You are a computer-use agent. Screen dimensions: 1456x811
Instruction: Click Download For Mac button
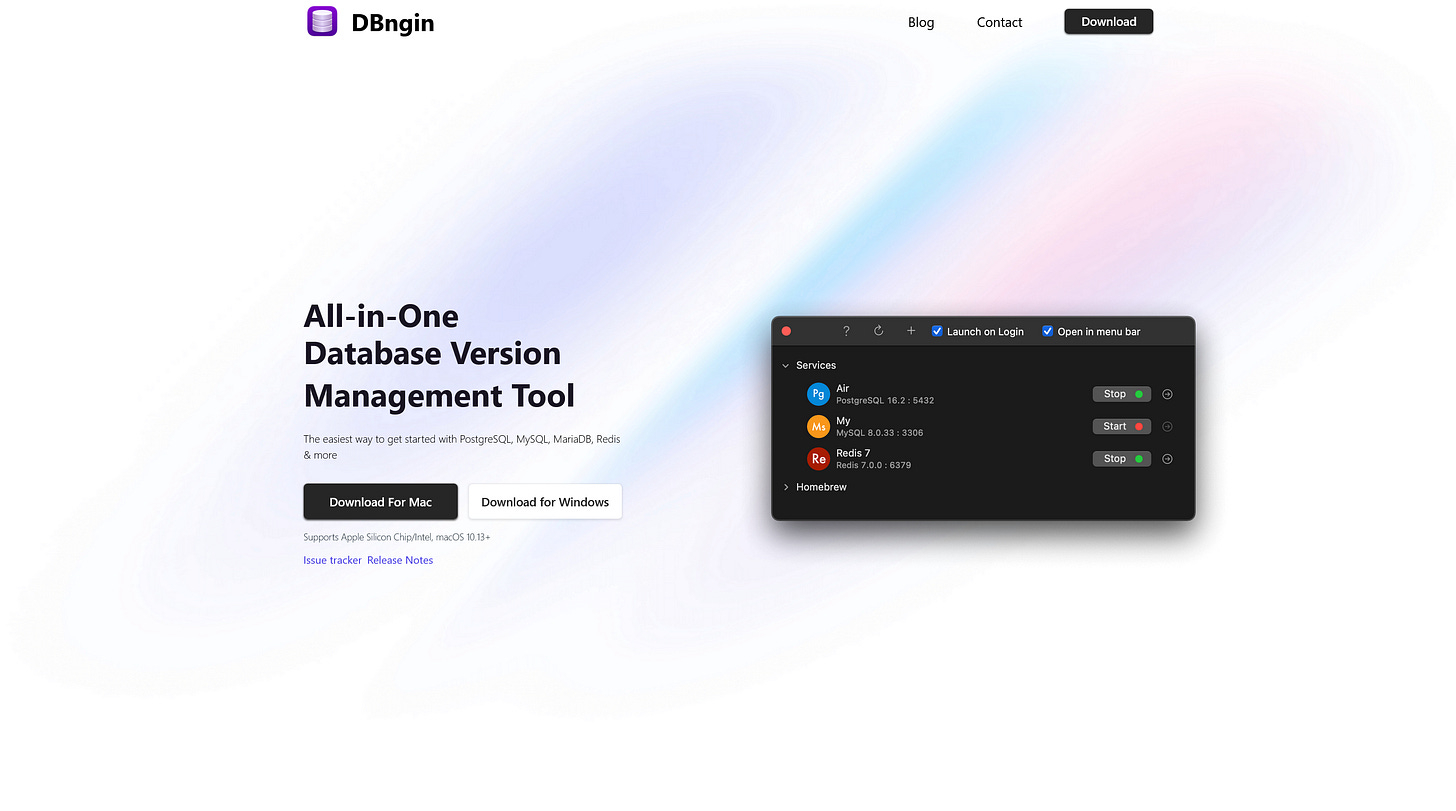click(381, 502)
